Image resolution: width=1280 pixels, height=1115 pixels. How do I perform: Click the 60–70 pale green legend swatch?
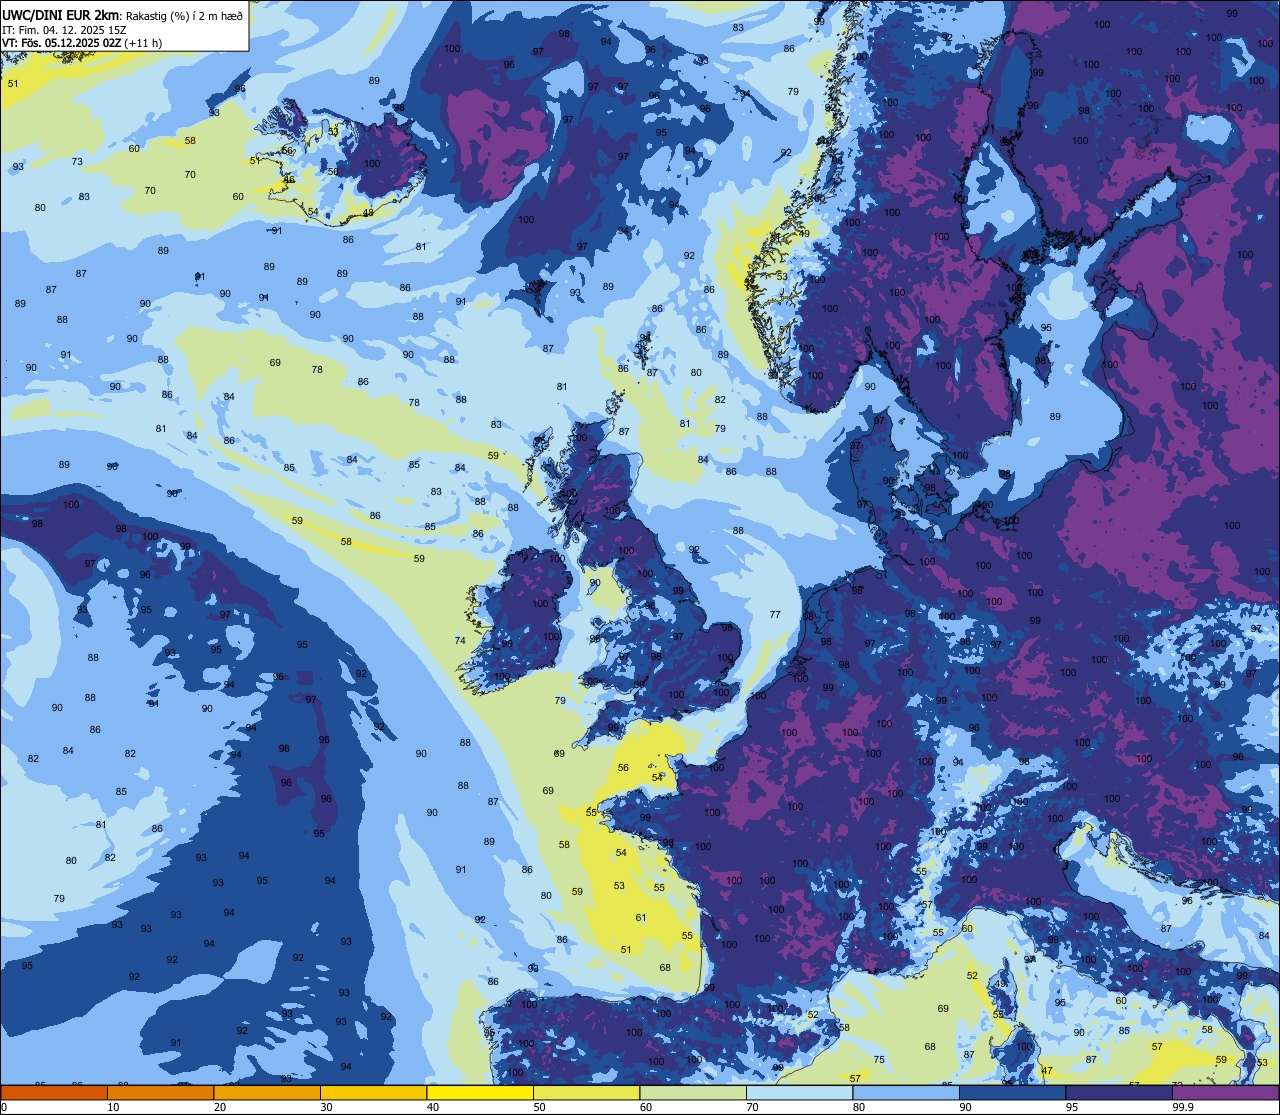[x=693, y=1092]
